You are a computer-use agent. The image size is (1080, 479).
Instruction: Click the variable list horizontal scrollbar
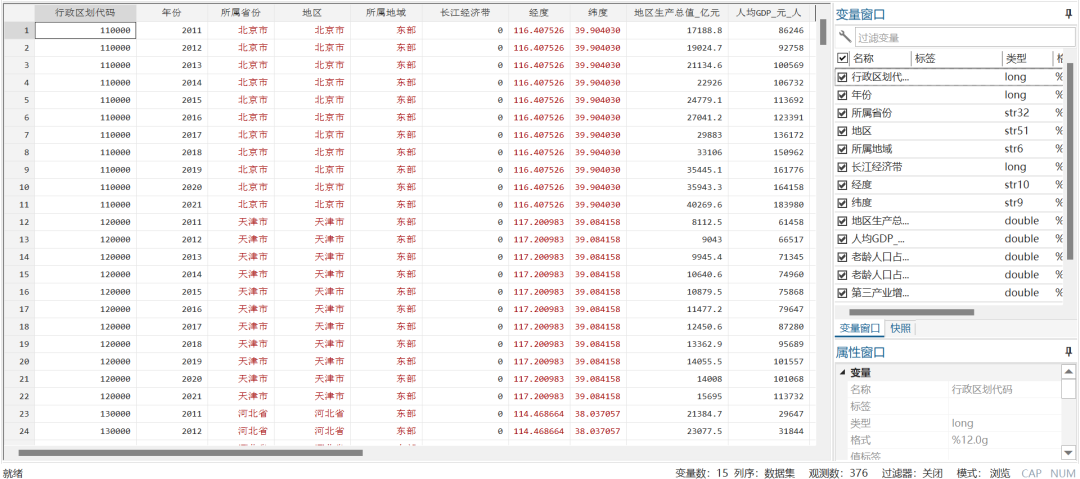click(x=910, y=312)
